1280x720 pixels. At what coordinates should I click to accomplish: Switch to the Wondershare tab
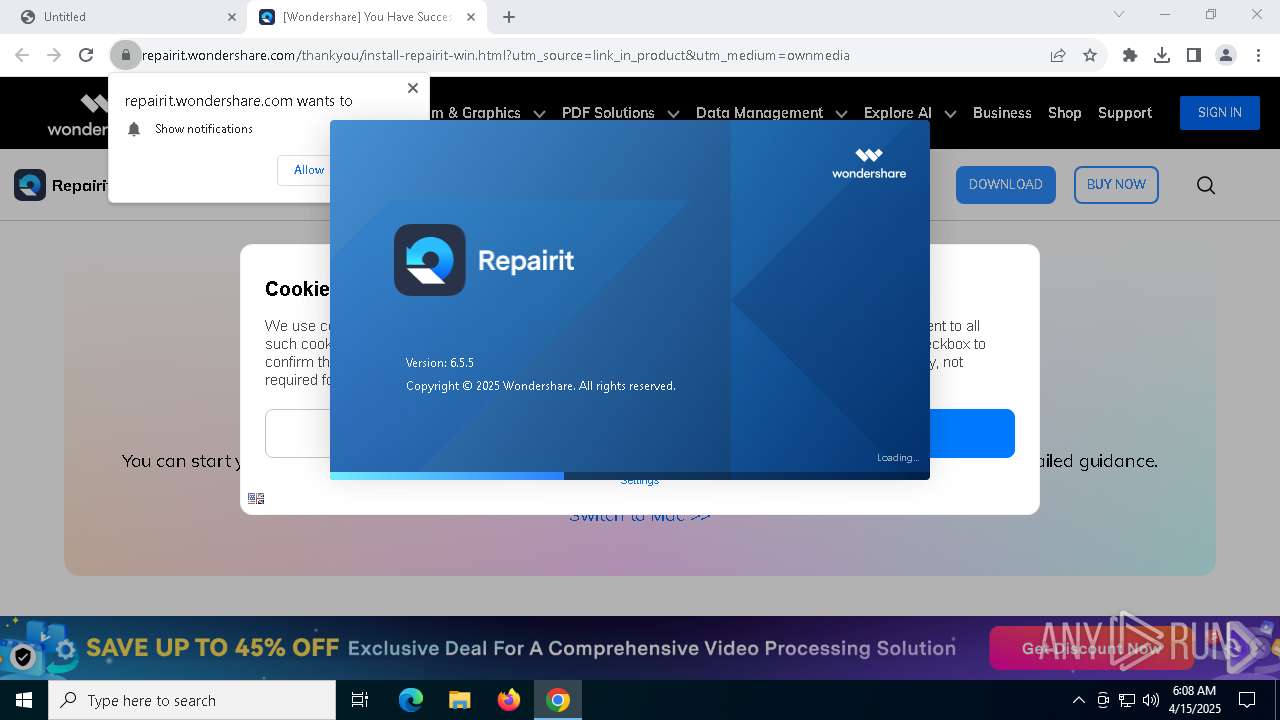(x=367, y=17)
